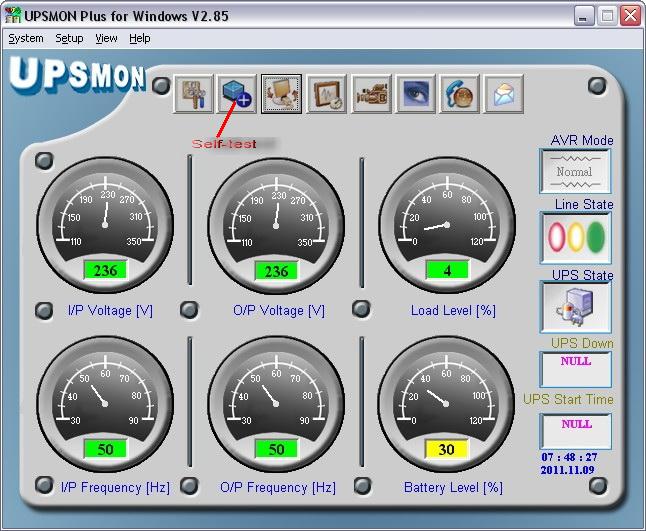
Task: Click the yellow Battery Level value 30
Action: tap(447, 449)
